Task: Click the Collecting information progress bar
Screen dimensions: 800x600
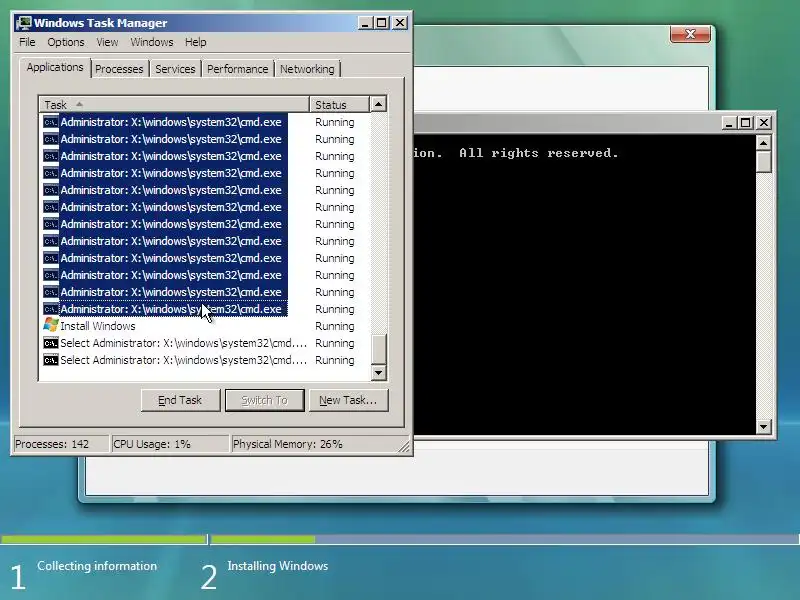Action: [x=104, y=539]
